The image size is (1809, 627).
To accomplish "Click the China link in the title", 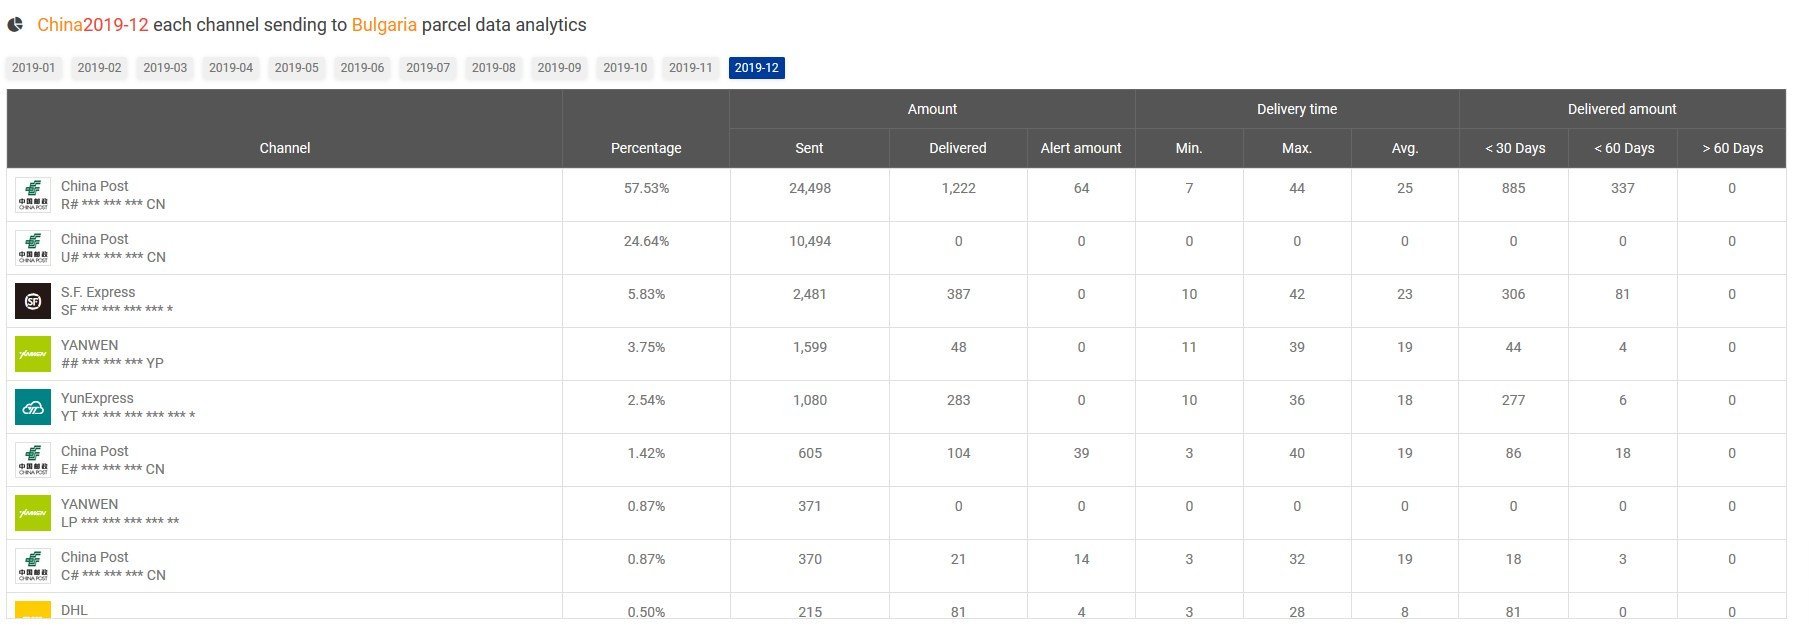I will [x=60, y=25].
